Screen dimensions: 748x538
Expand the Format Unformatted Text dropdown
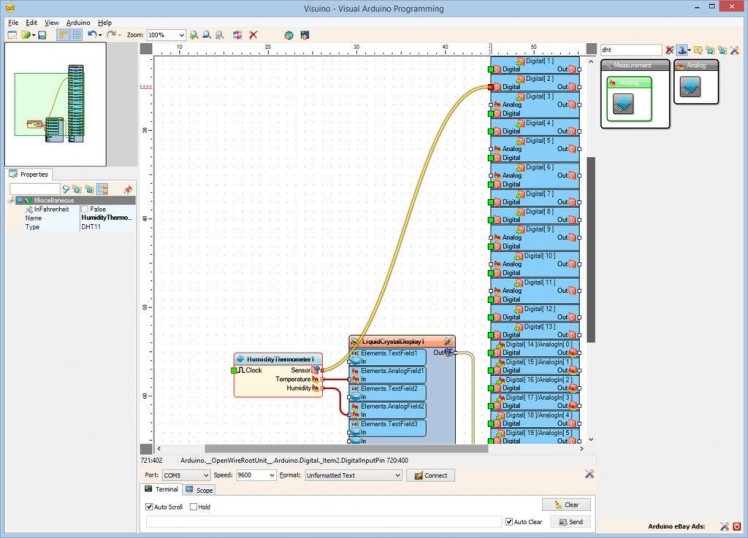pos(397,475)
